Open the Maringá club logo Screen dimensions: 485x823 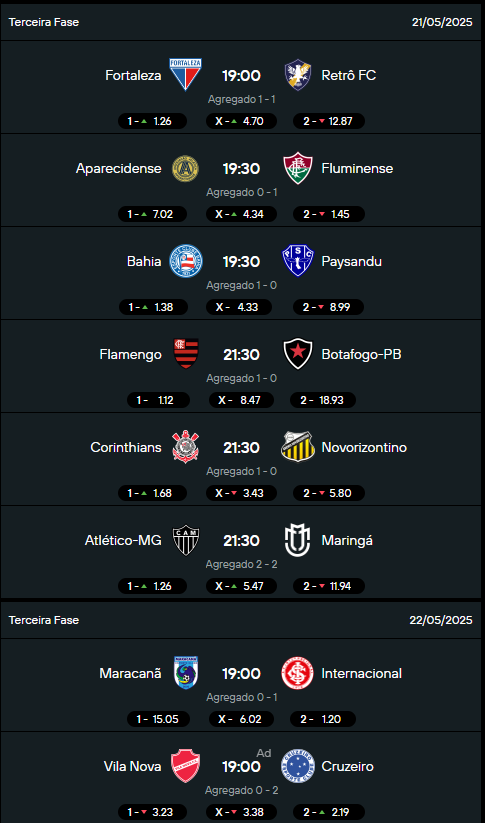(298, 540)
